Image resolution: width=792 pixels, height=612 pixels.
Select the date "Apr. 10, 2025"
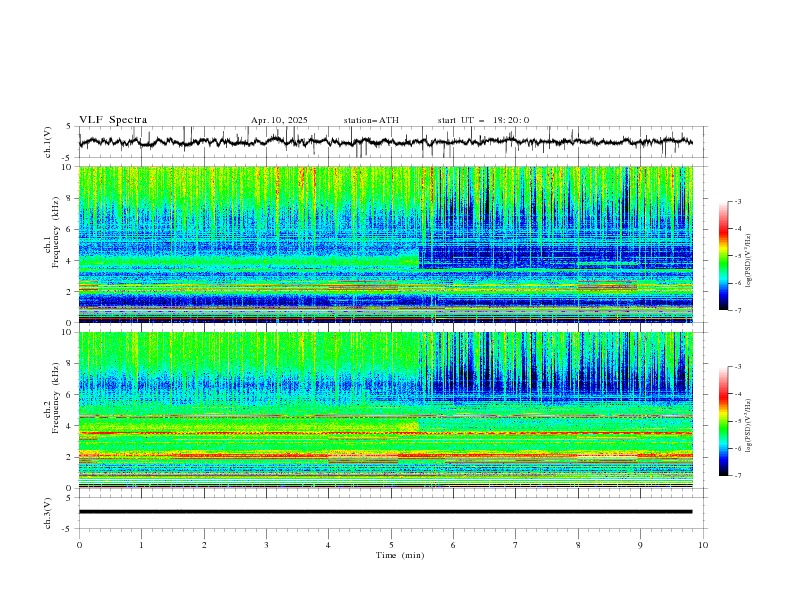(x=279, y=120)
